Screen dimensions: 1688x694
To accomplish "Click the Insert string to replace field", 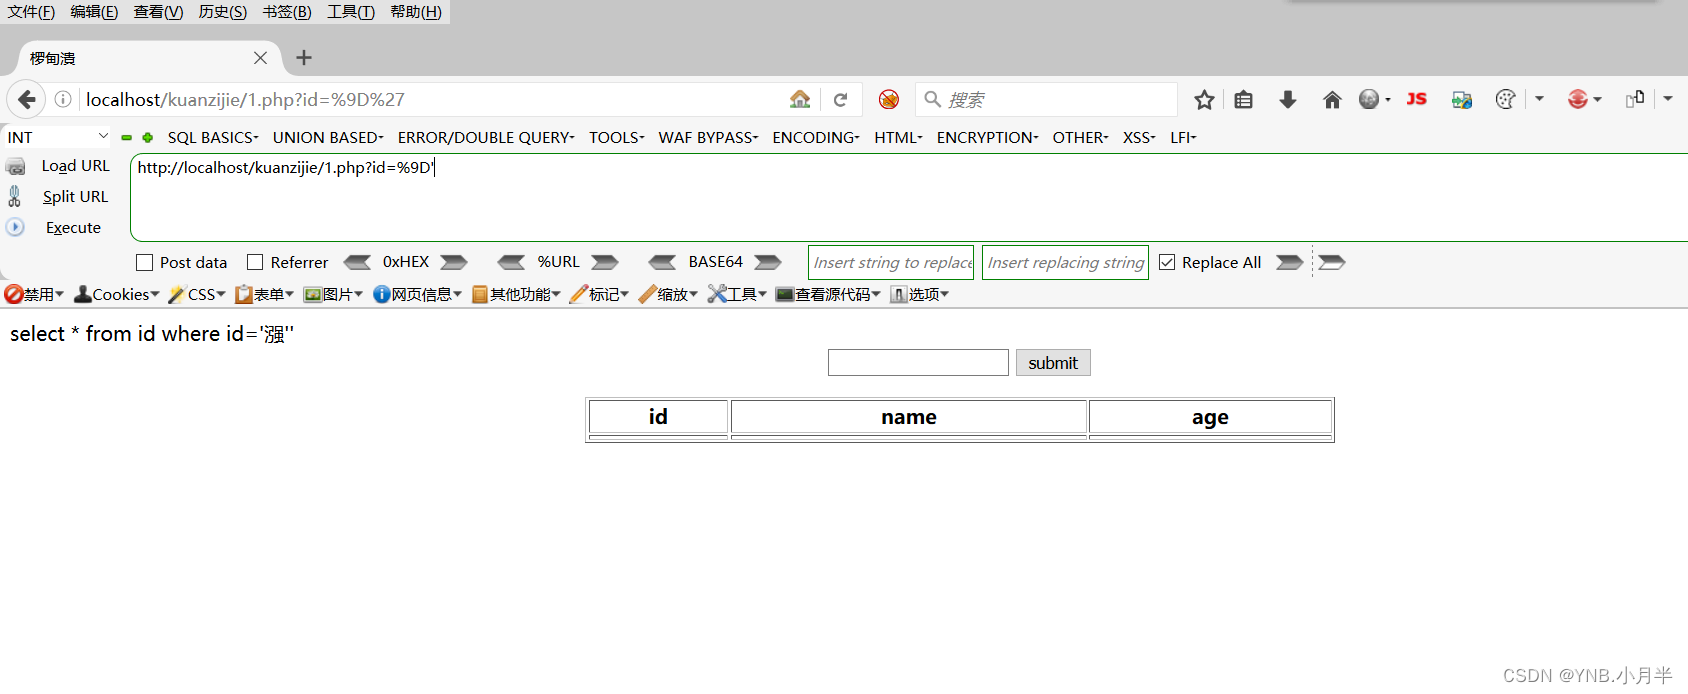I will tap(891, 262).
